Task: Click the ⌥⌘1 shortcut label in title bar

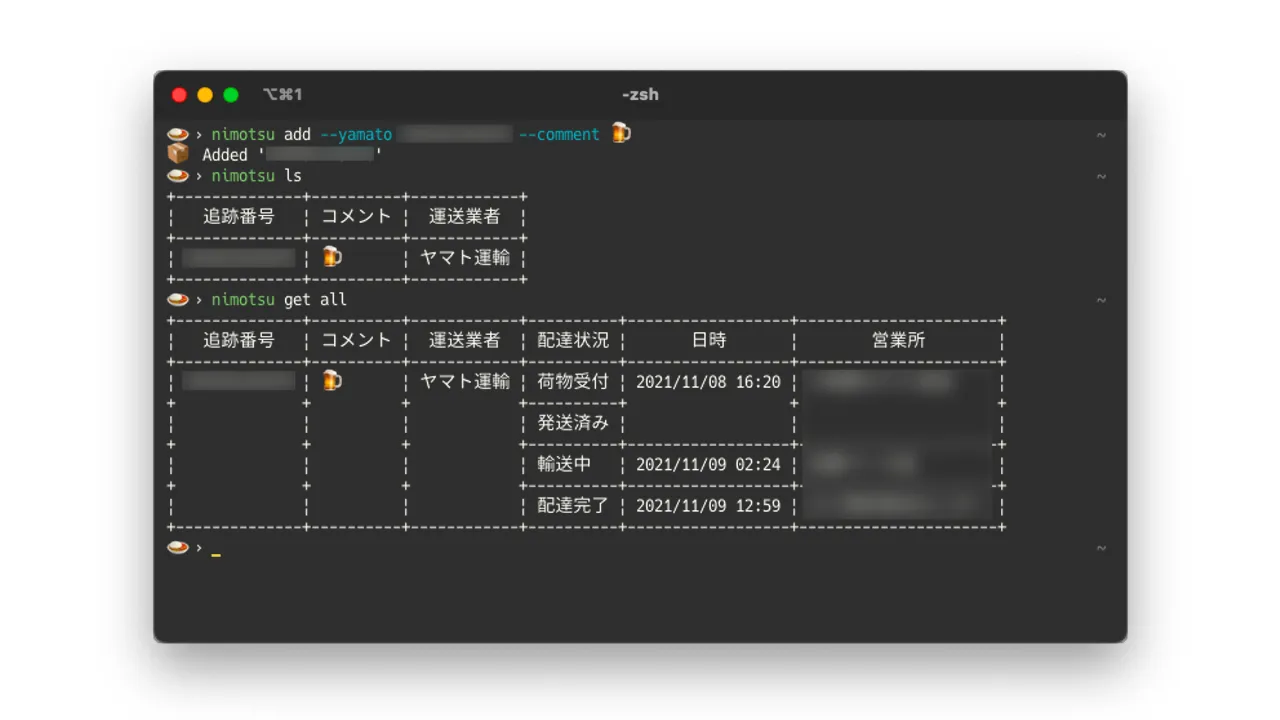Action: tap(282, 95)
